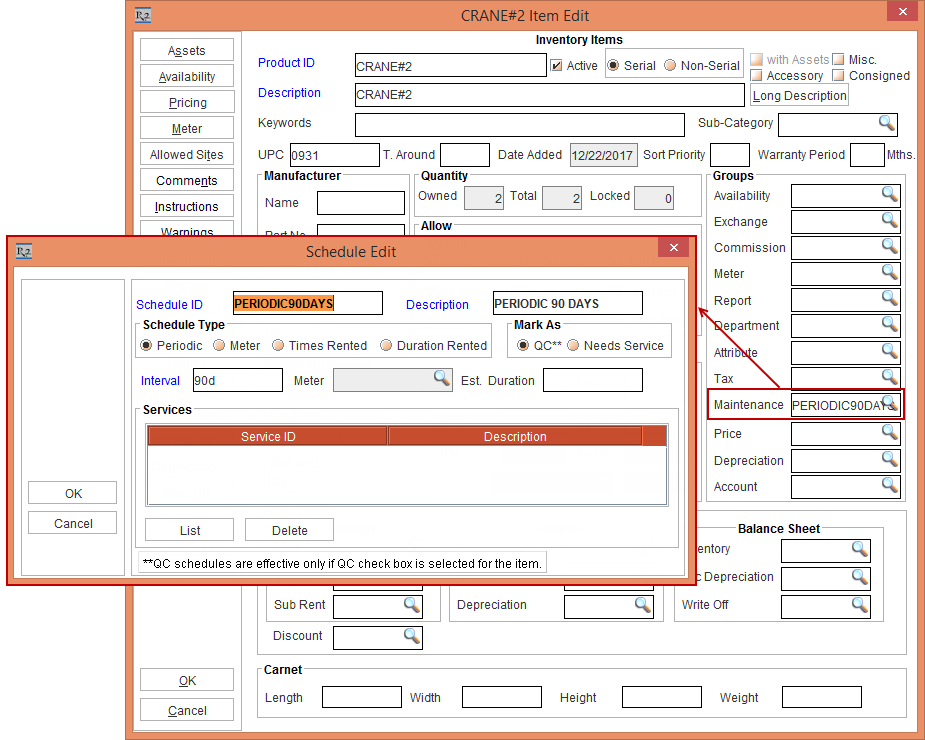Select the Non-Serial radio button
The width and height of the screenshot is (925, 740).
point(670,66)
